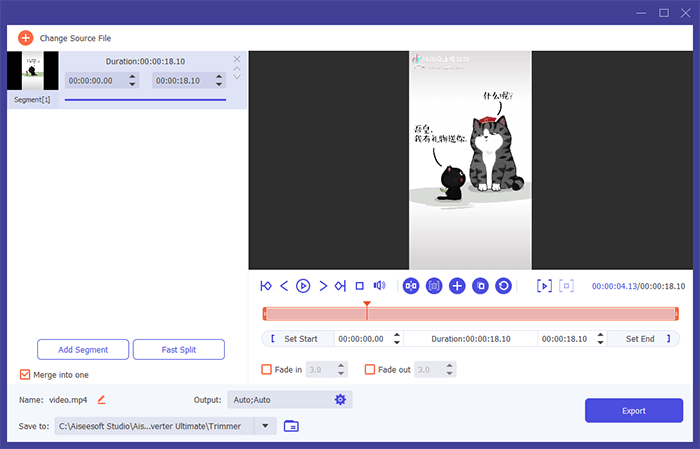Click the video preview cat image

470,160
